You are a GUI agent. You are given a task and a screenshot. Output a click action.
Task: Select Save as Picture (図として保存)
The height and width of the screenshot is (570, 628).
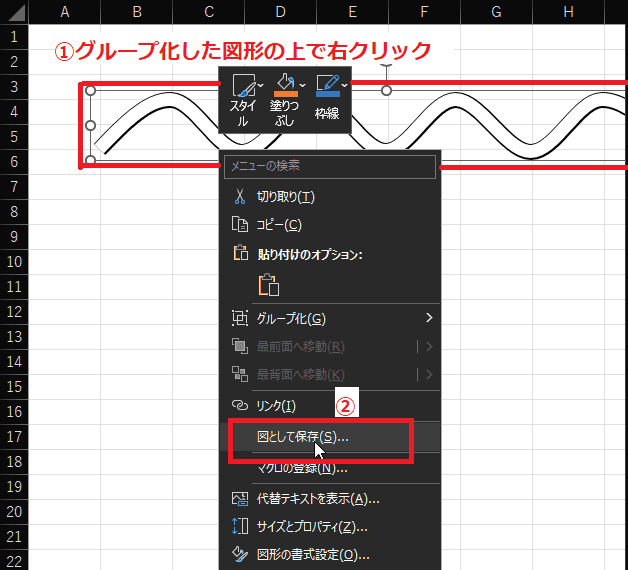(x=302, y=437)
